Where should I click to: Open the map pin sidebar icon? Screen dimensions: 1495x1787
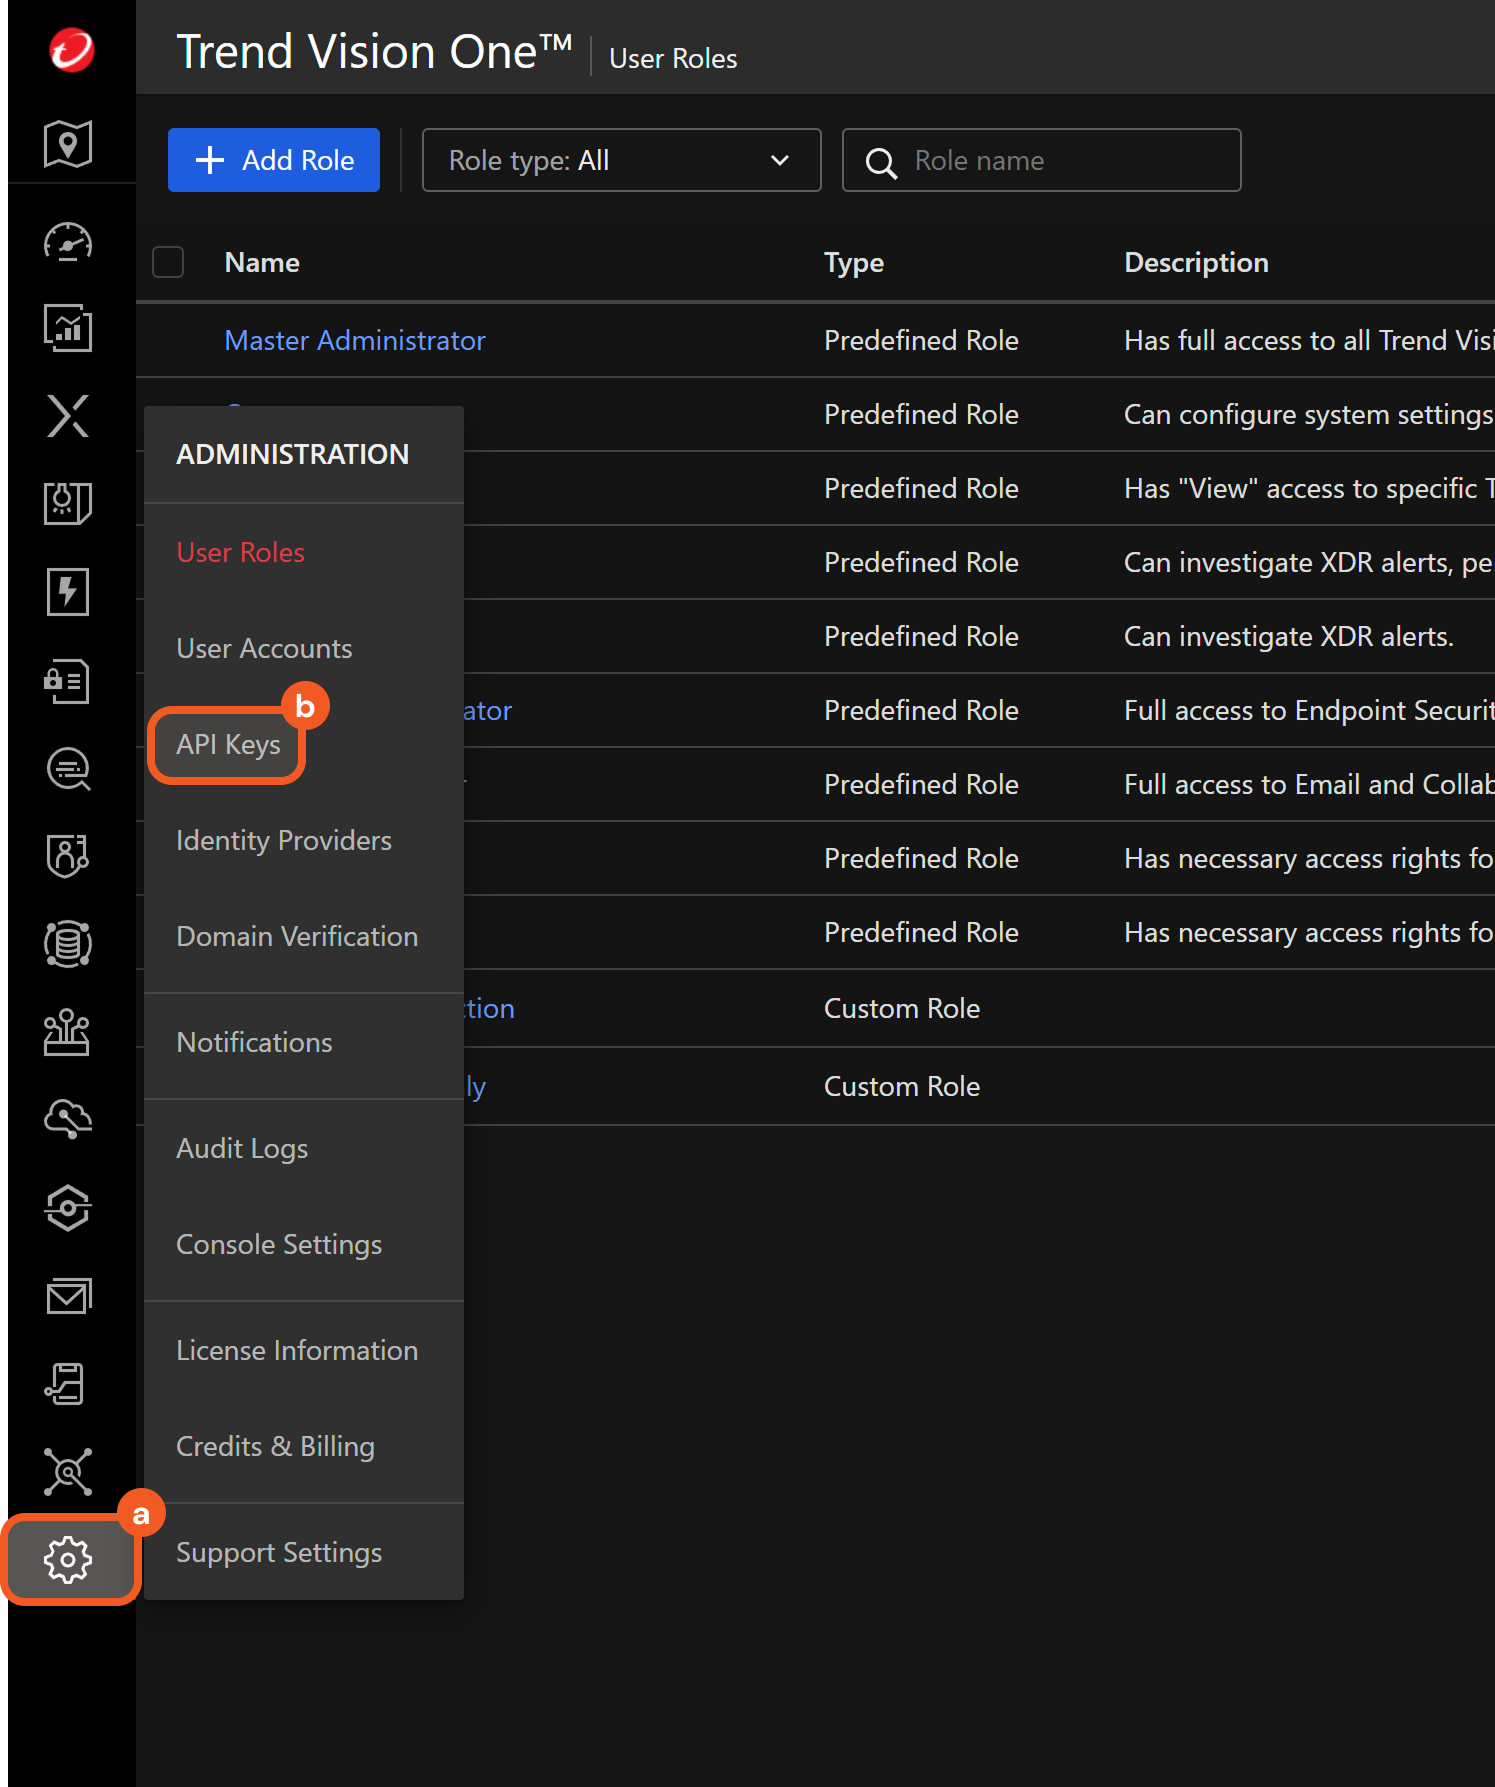[68, 144]
